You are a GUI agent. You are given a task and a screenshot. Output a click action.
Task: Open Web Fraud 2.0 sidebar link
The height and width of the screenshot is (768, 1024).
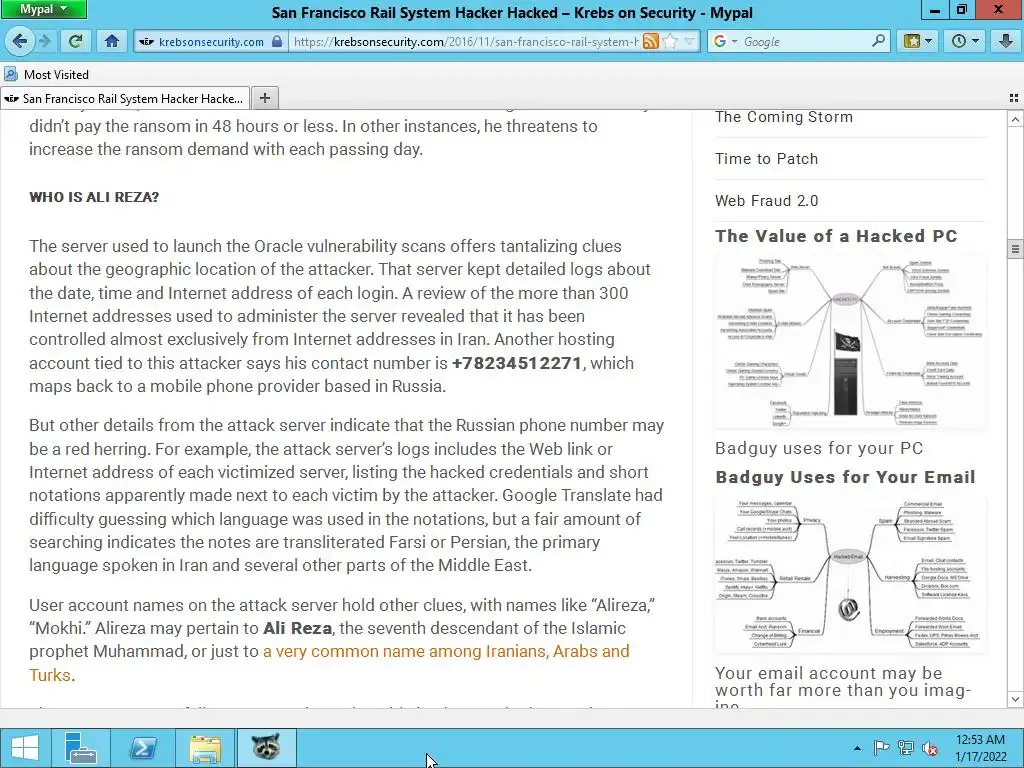click(766, 200)
